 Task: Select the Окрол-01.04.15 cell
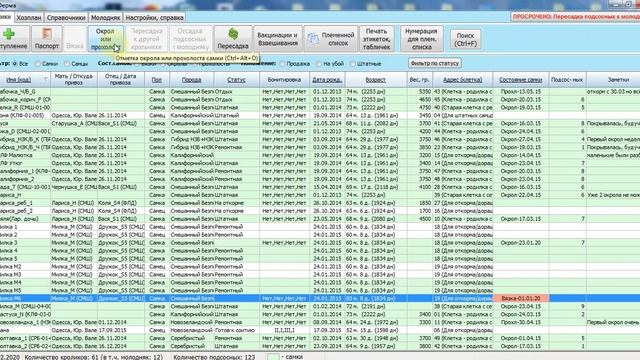[521, 338]
